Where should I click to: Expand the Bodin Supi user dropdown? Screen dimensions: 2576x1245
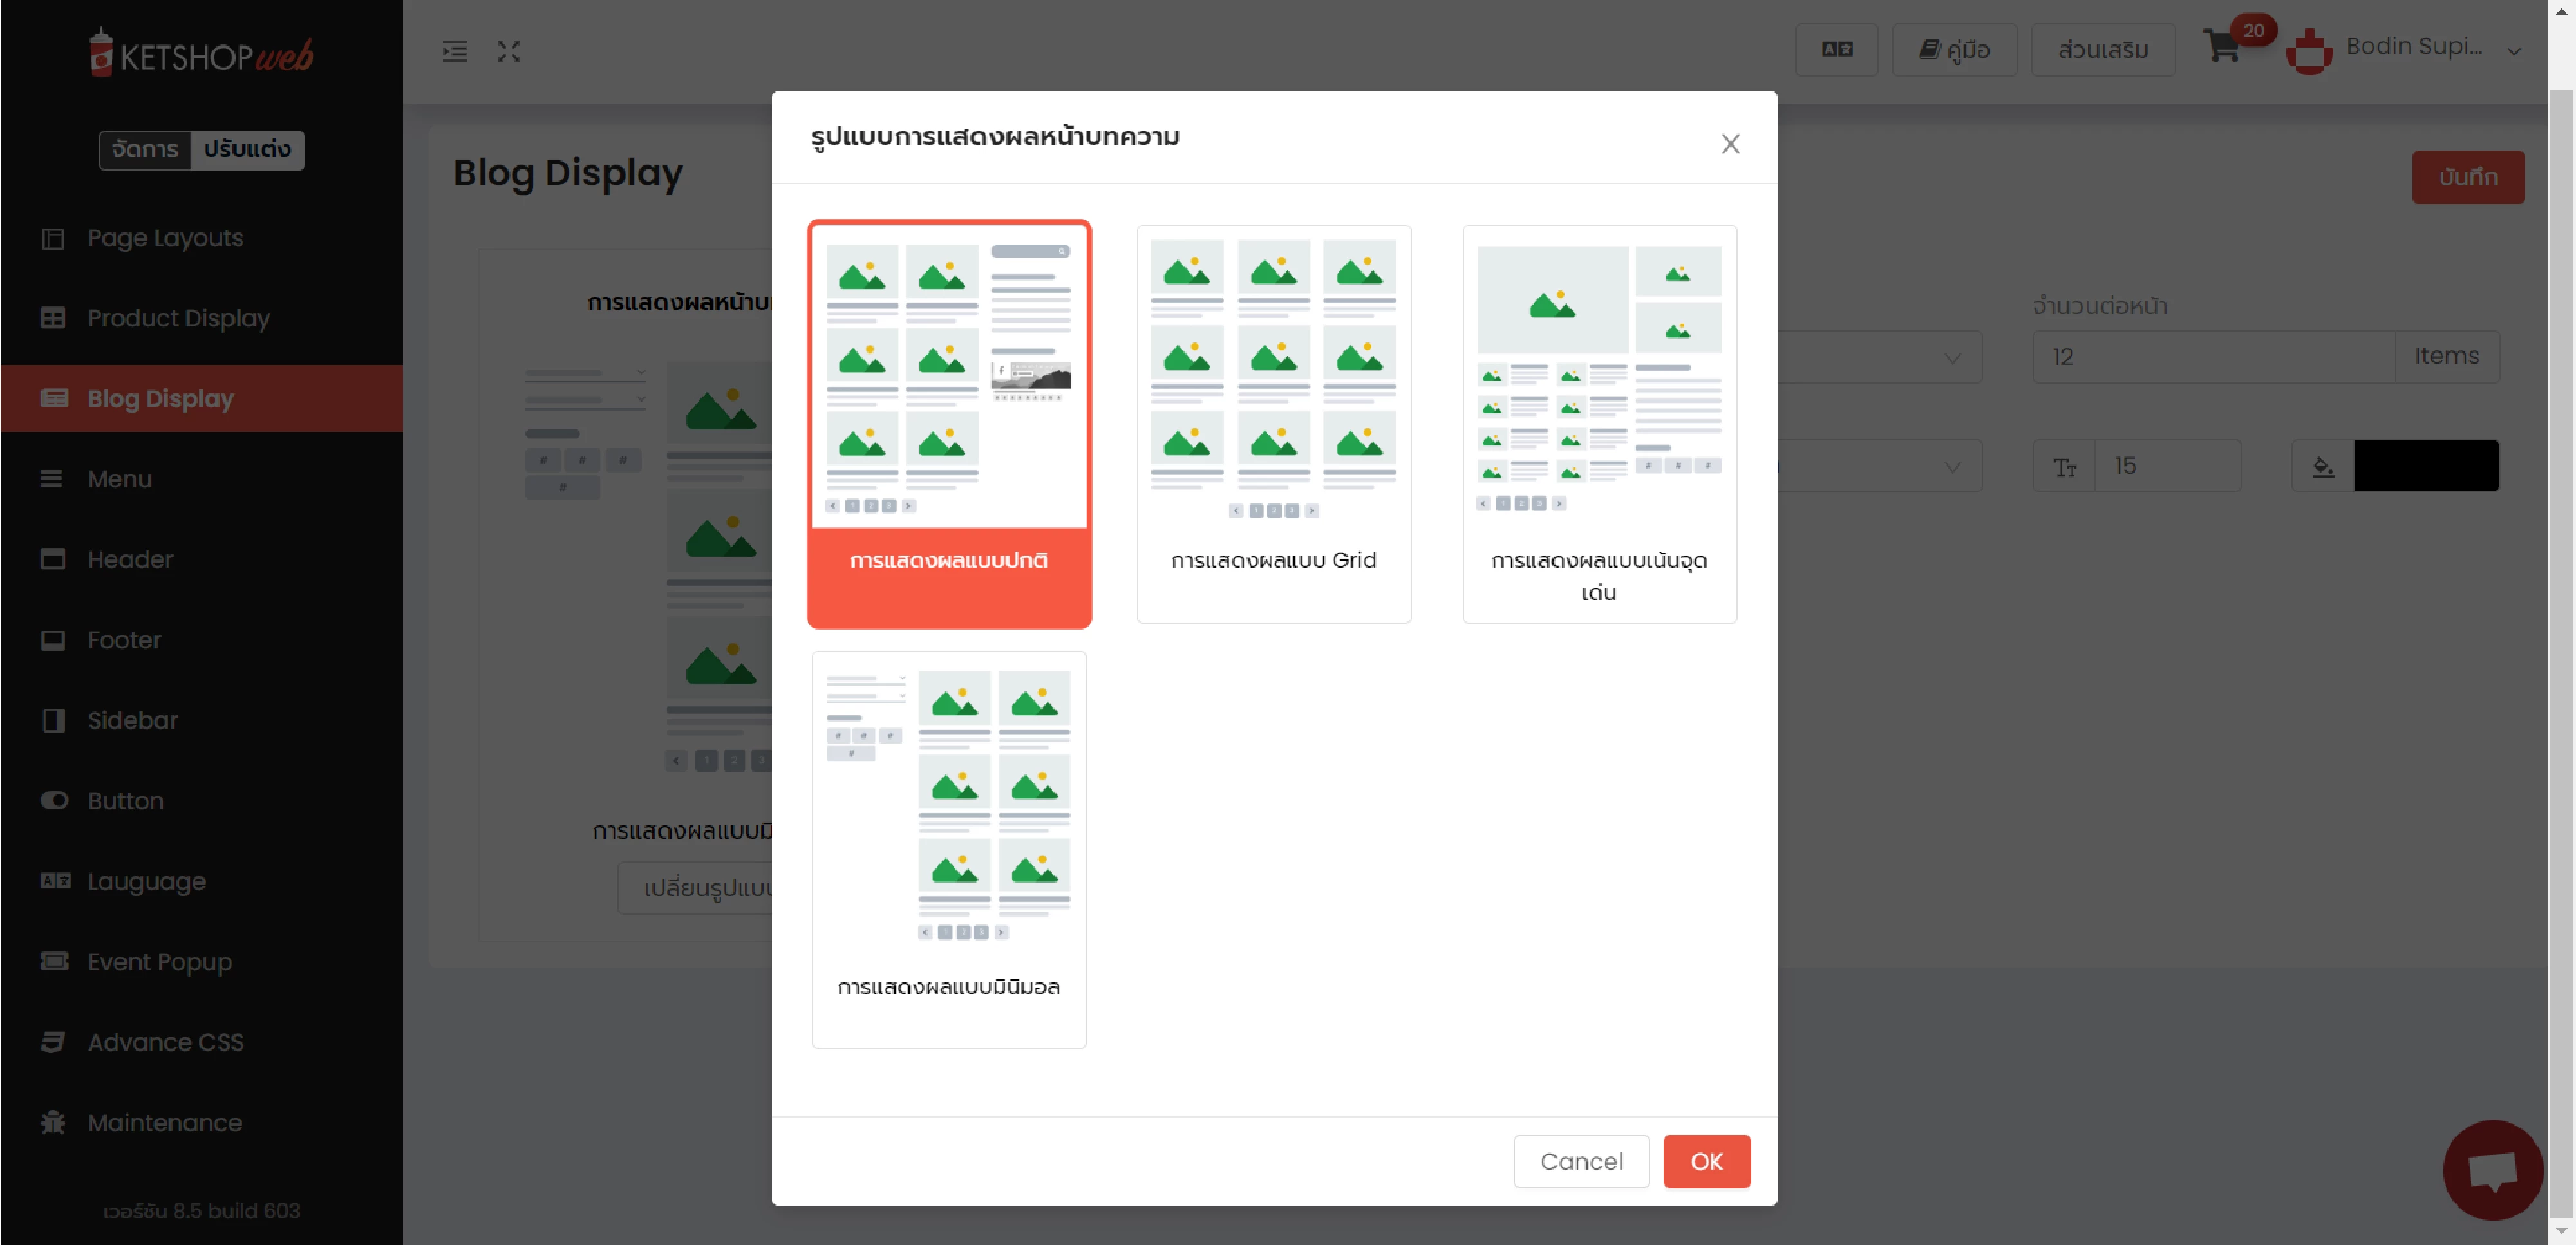click(2514, 51)
